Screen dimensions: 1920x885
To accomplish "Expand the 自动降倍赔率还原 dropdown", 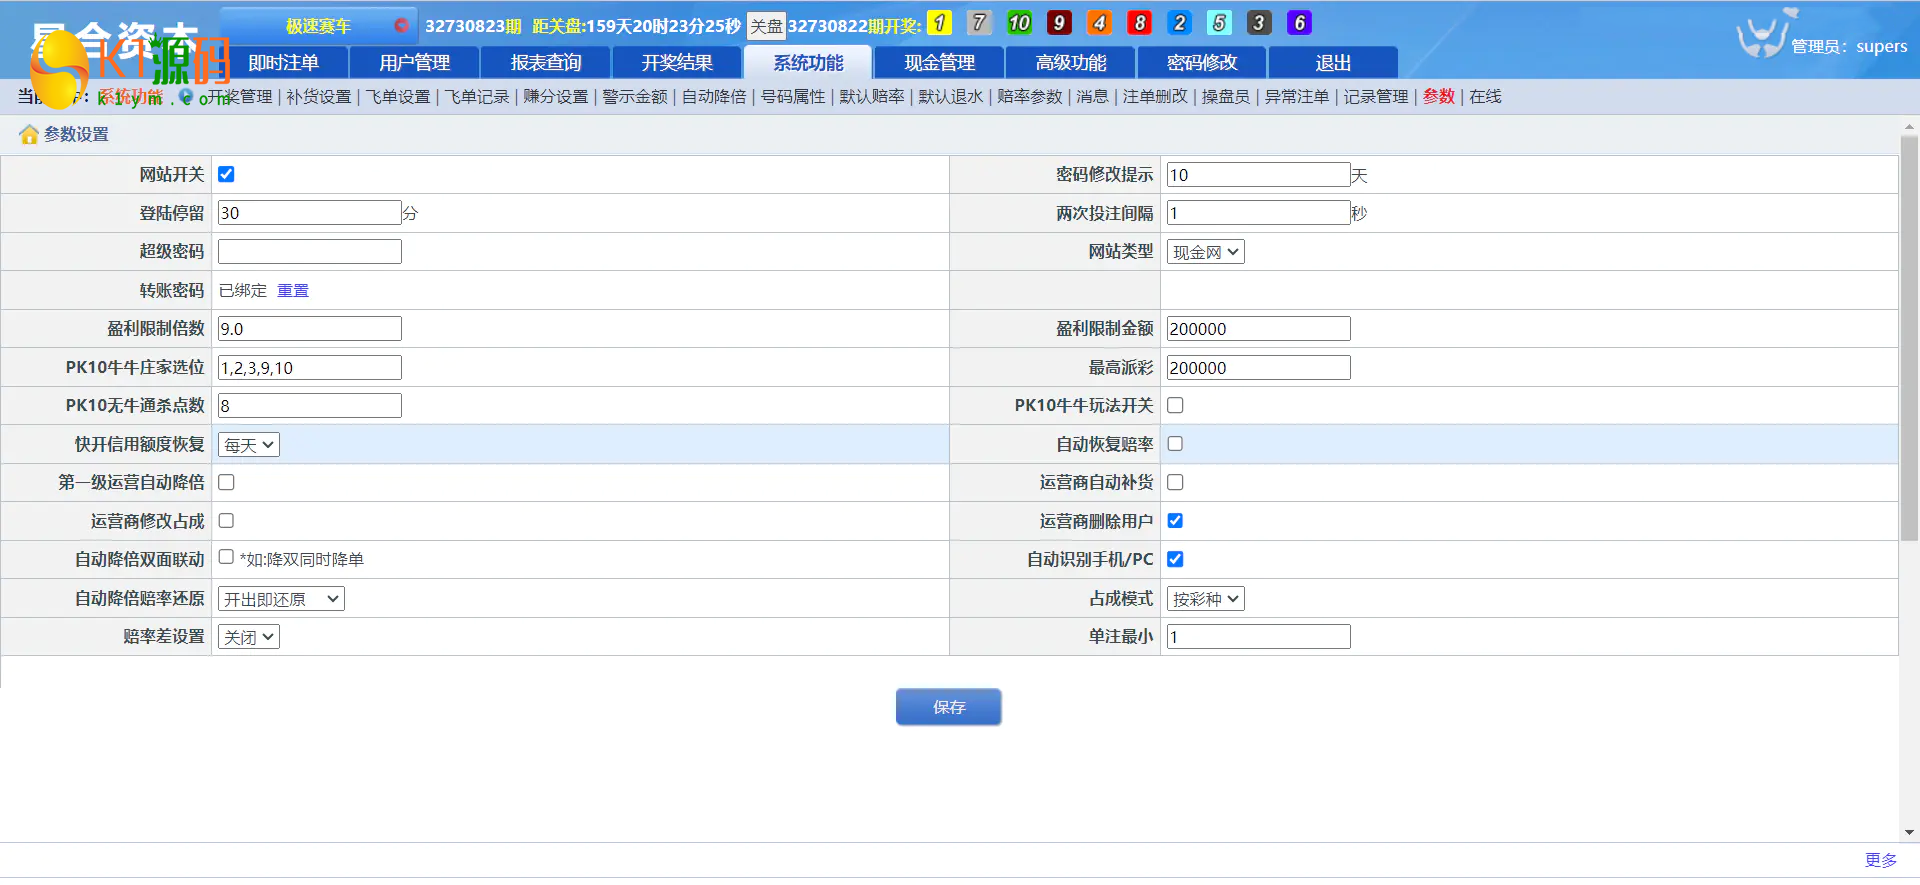I will pos(281,599).
